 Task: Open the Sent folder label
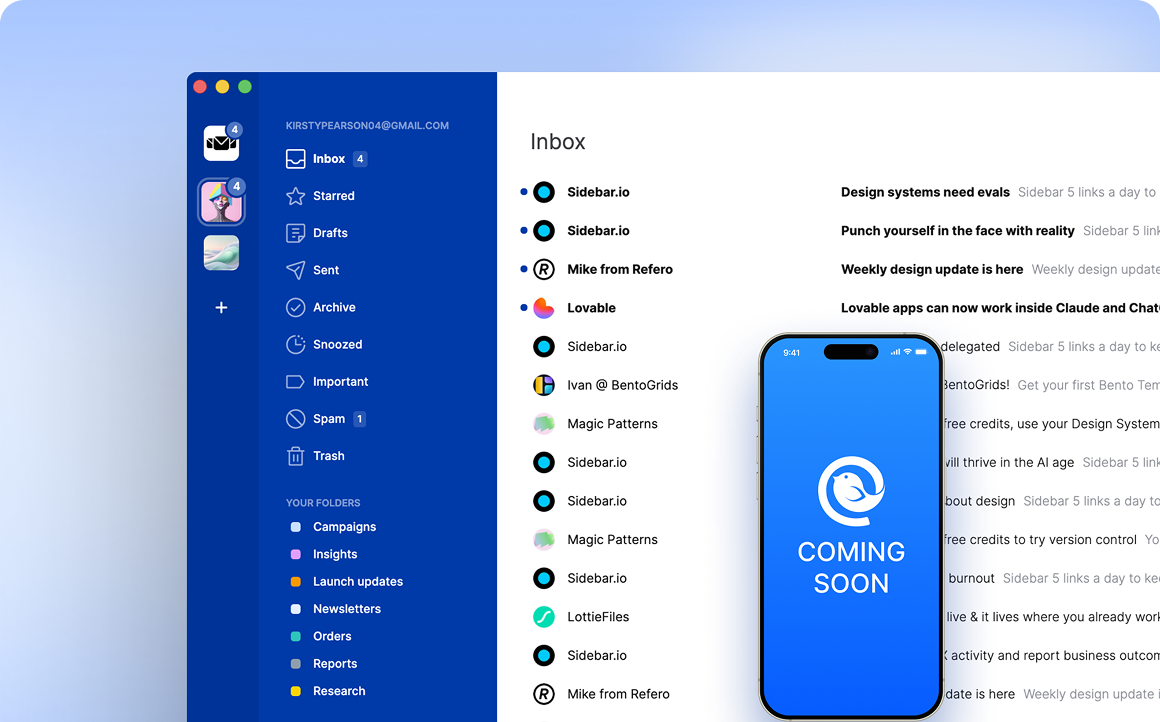(x=326, y=270)
